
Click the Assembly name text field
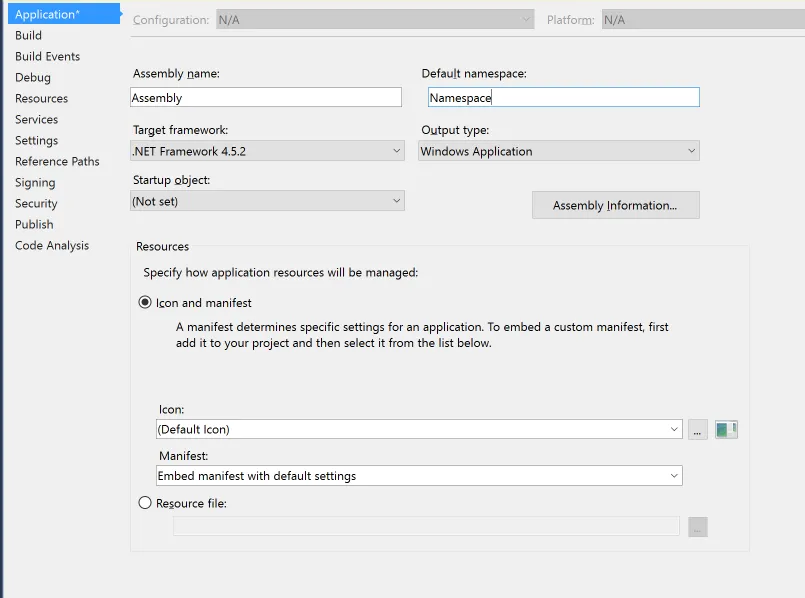coord(266,98)
